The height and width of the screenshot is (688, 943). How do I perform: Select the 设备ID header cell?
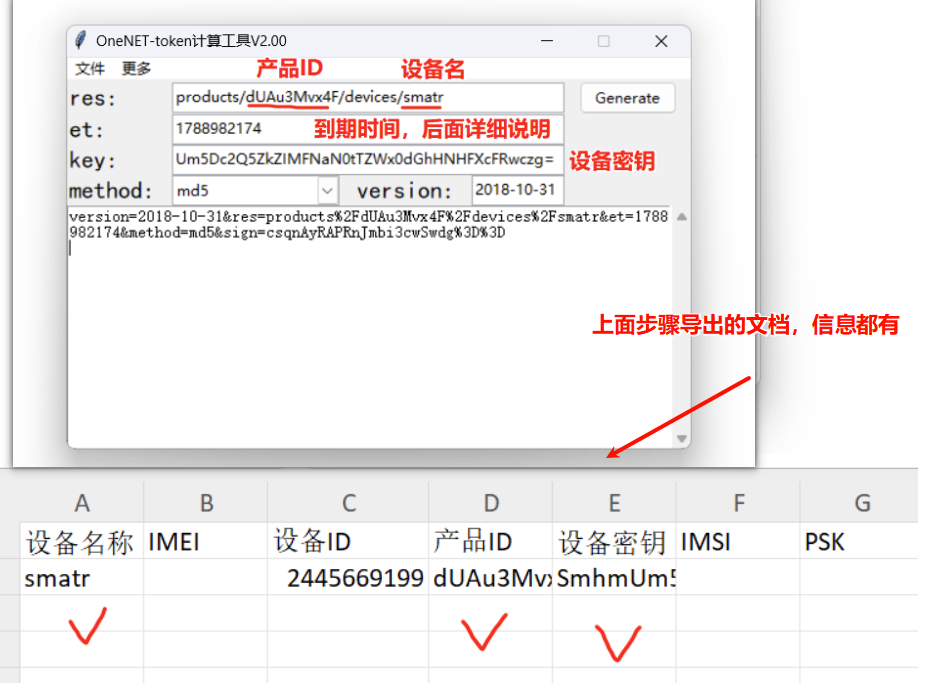click(x=348, y=541)
